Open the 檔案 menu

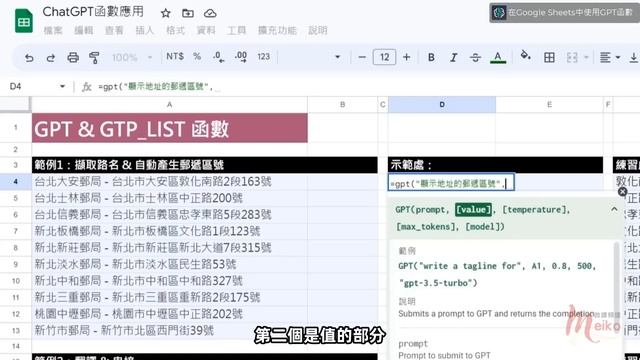53,30
